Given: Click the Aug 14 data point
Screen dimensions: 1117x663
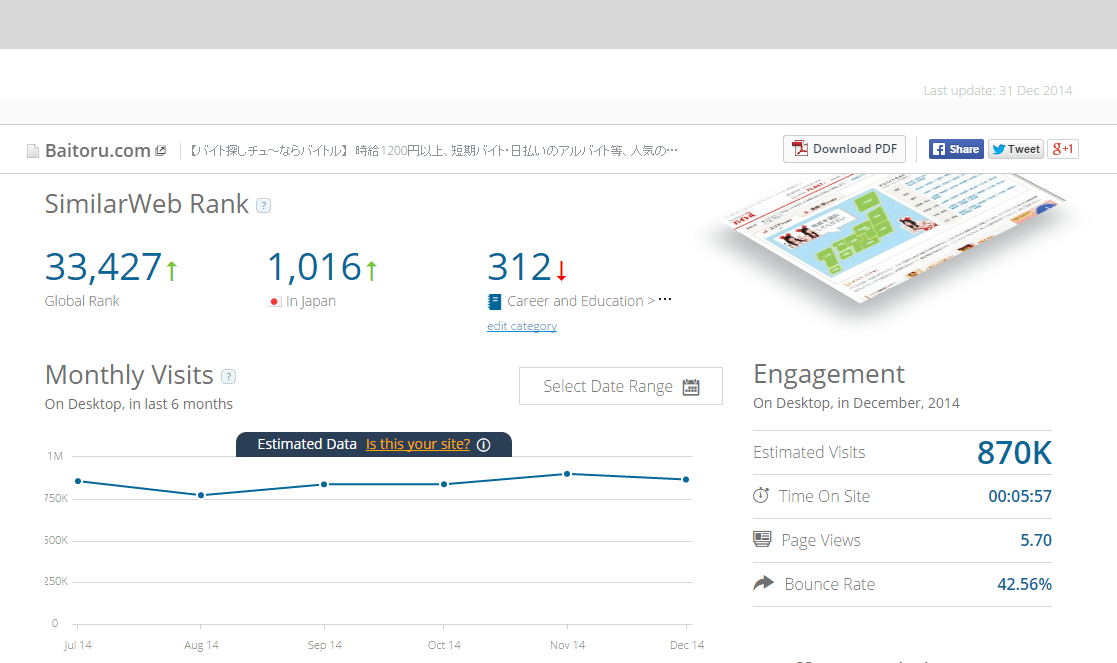Looking at the screenshot, I should tap(201, 495).
